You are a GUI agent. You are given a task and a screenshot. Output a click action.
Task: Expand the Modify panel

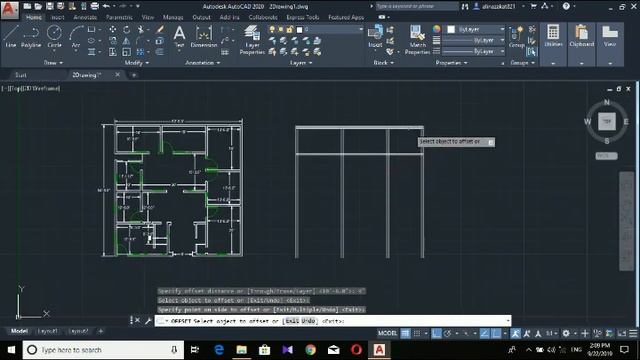(x=137, y=63)
